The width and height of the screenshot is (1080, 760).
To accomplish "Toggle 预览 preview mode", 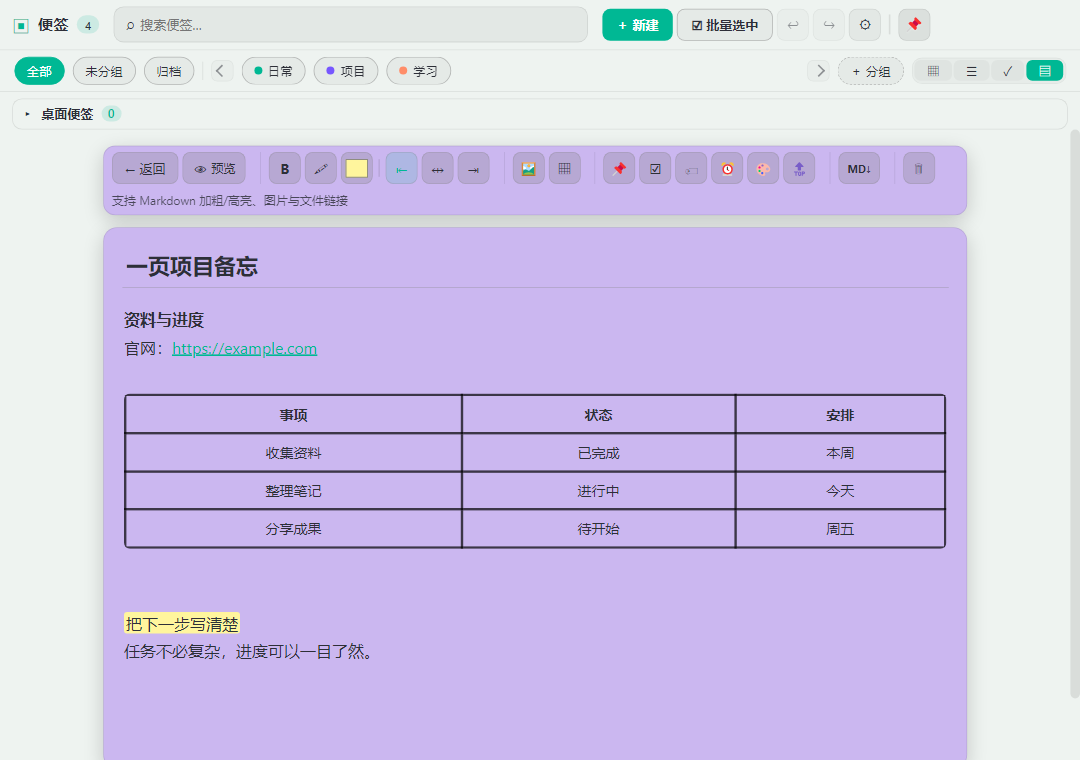I will [214, 169].
